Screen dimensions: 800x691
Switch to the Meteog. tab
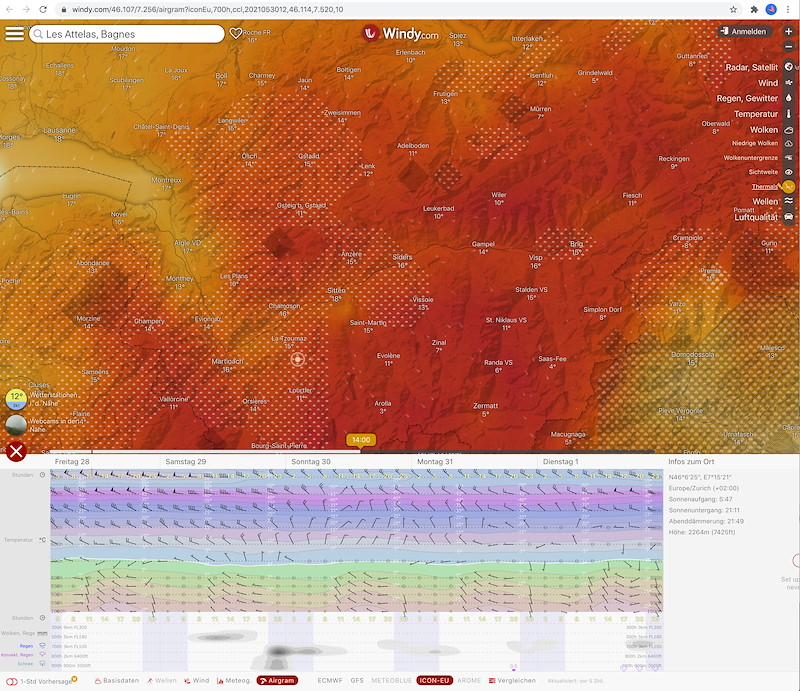click(x=234, y=681)
